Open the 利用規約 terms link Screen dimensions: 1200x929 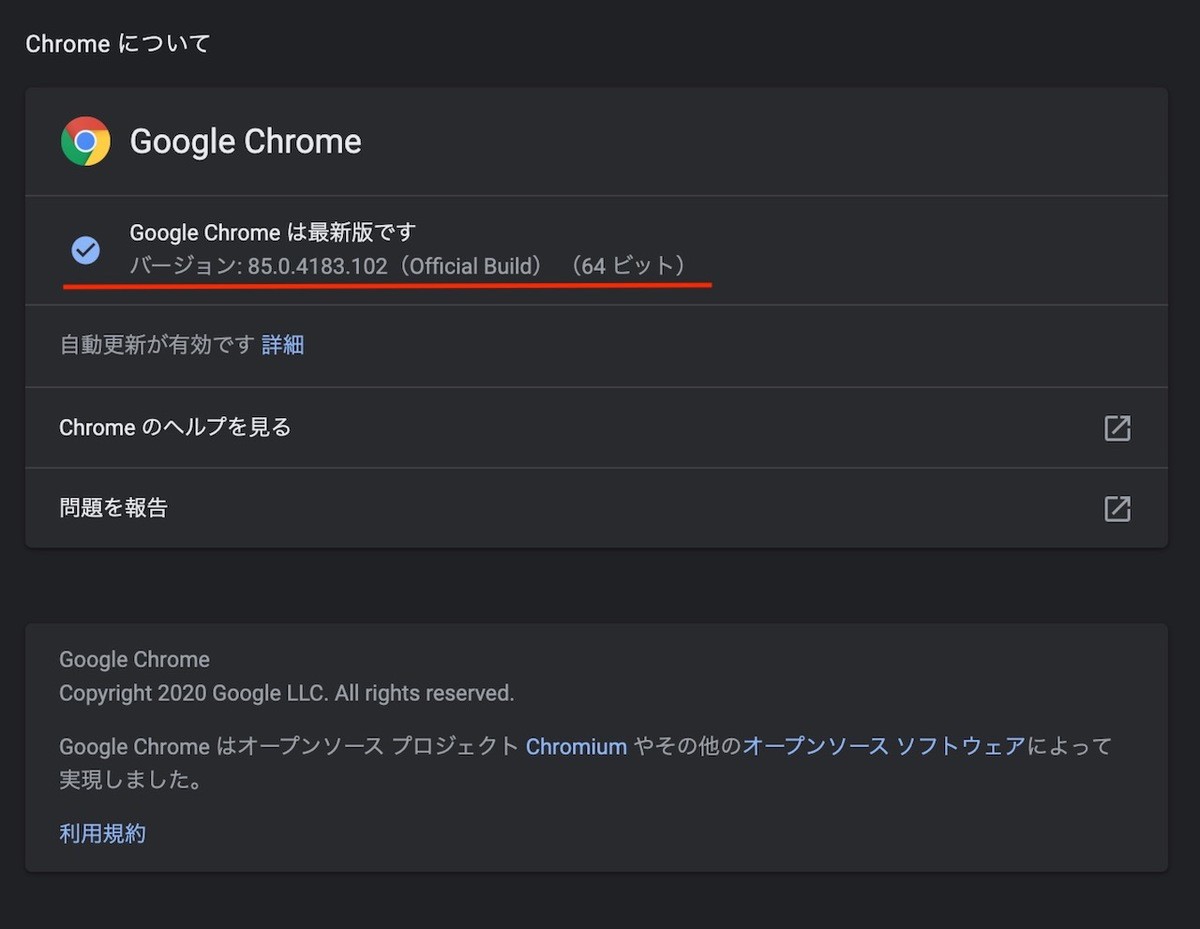pyautogui.click(x=102, y=834)
